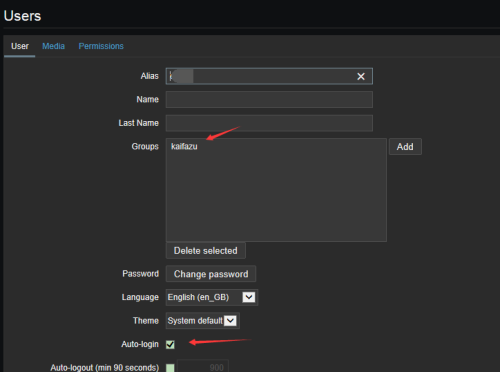Focus the Last Name input field
Image resolution: width=500 pixels, height=372 pixels.
[x=269, y=123]
